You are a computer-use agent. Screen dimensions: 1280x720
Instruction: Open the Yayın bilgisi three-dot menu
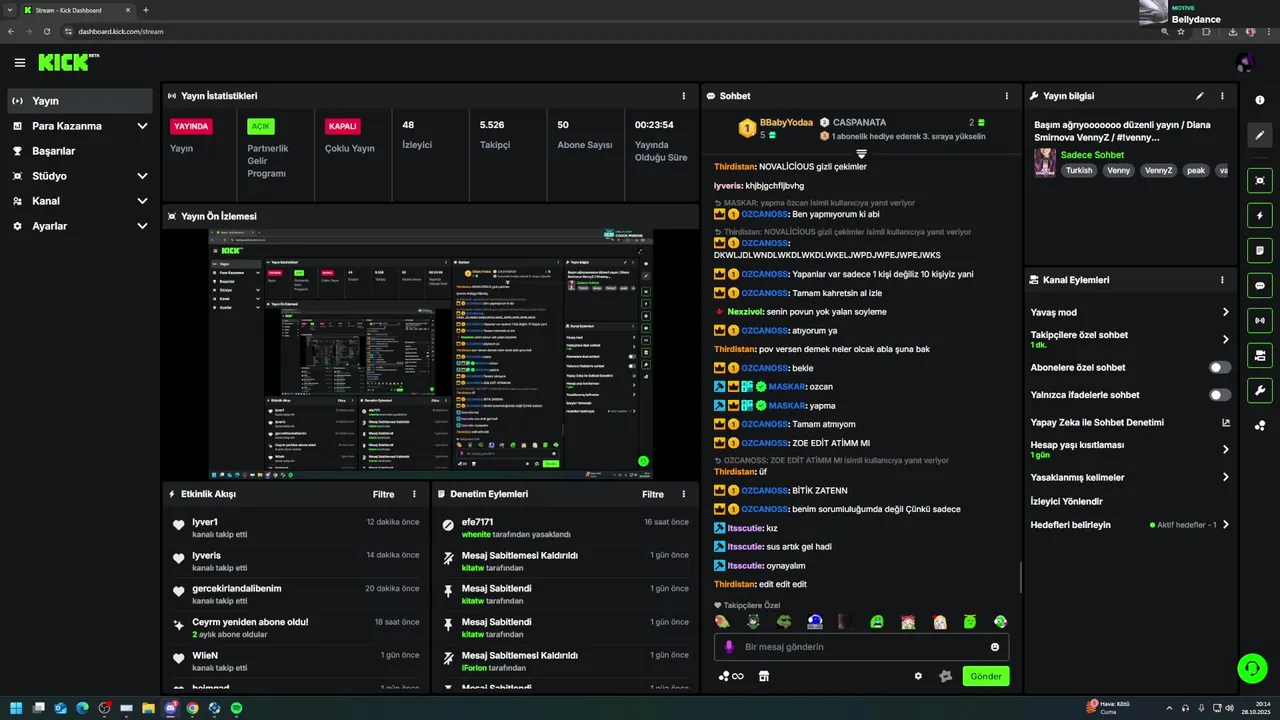point(1222,96)
